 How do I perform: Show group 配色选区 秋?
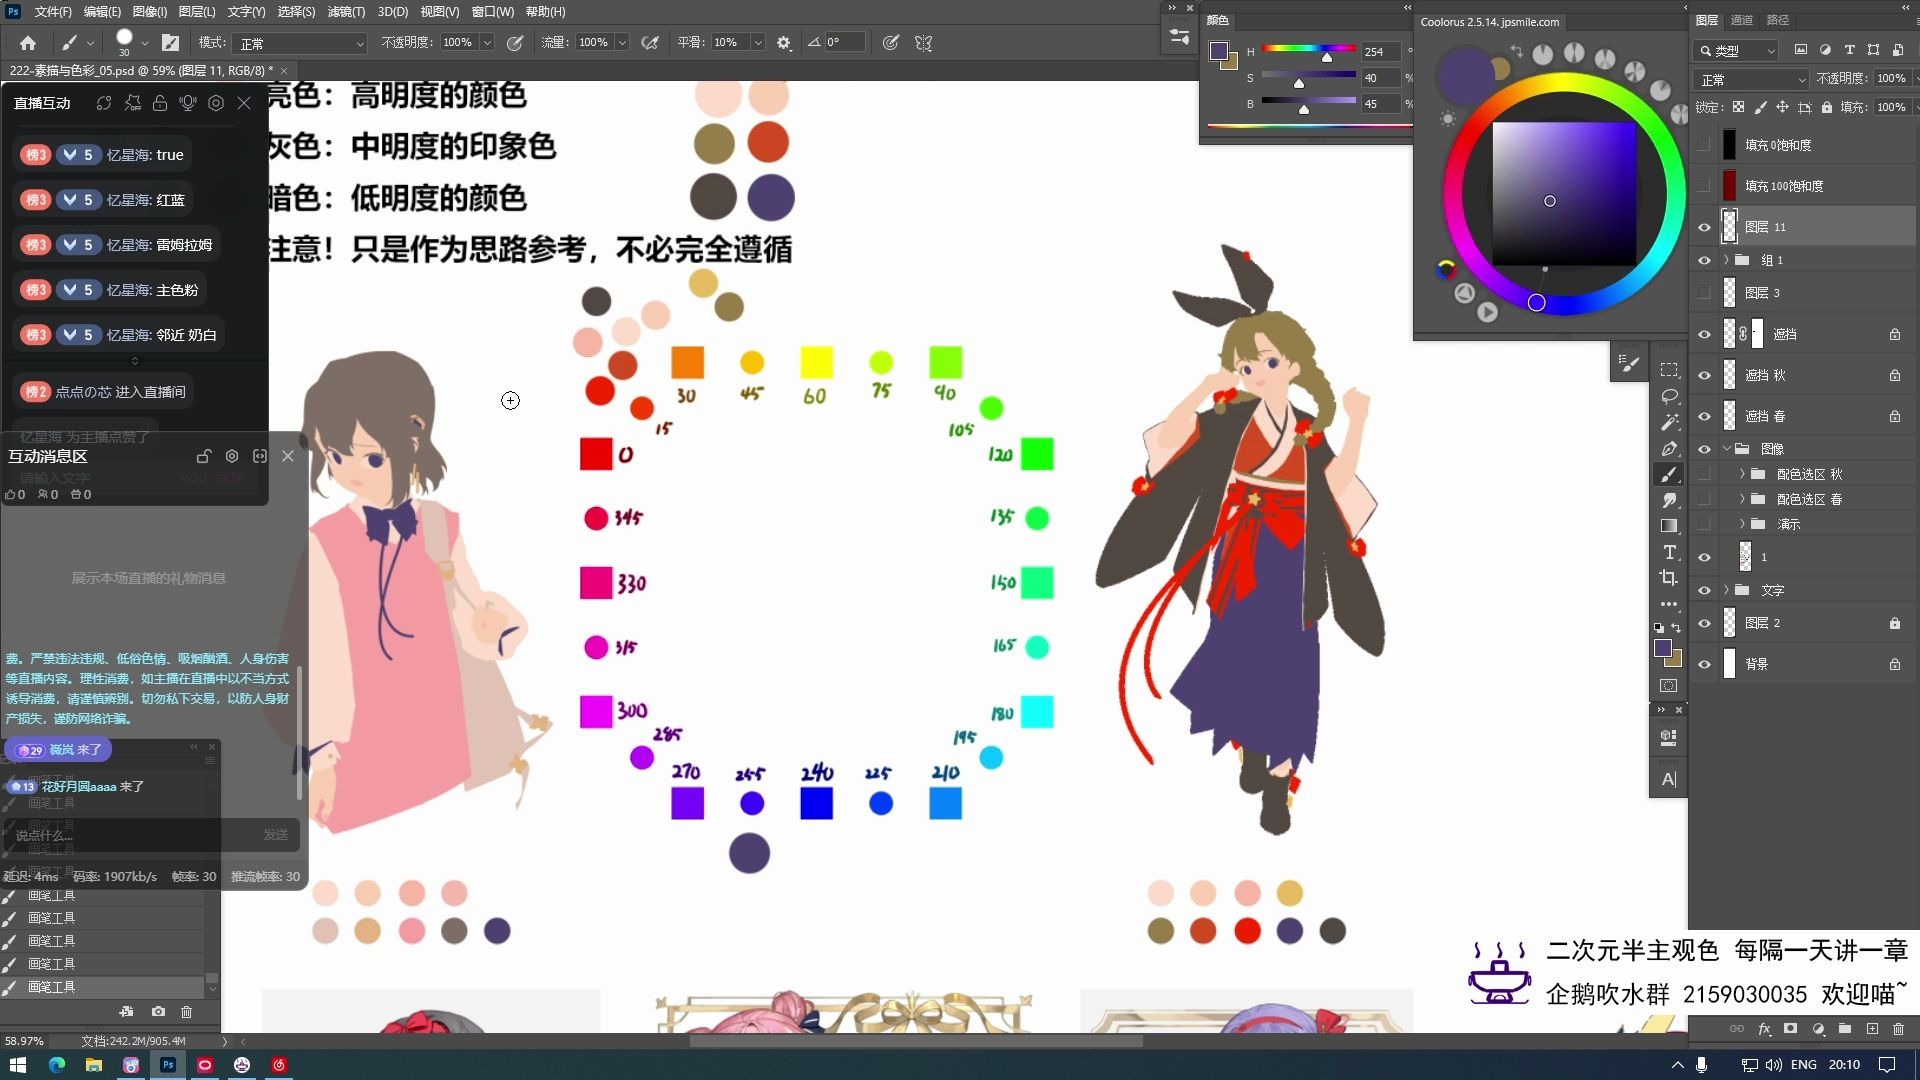click(x=1705, y=474)
